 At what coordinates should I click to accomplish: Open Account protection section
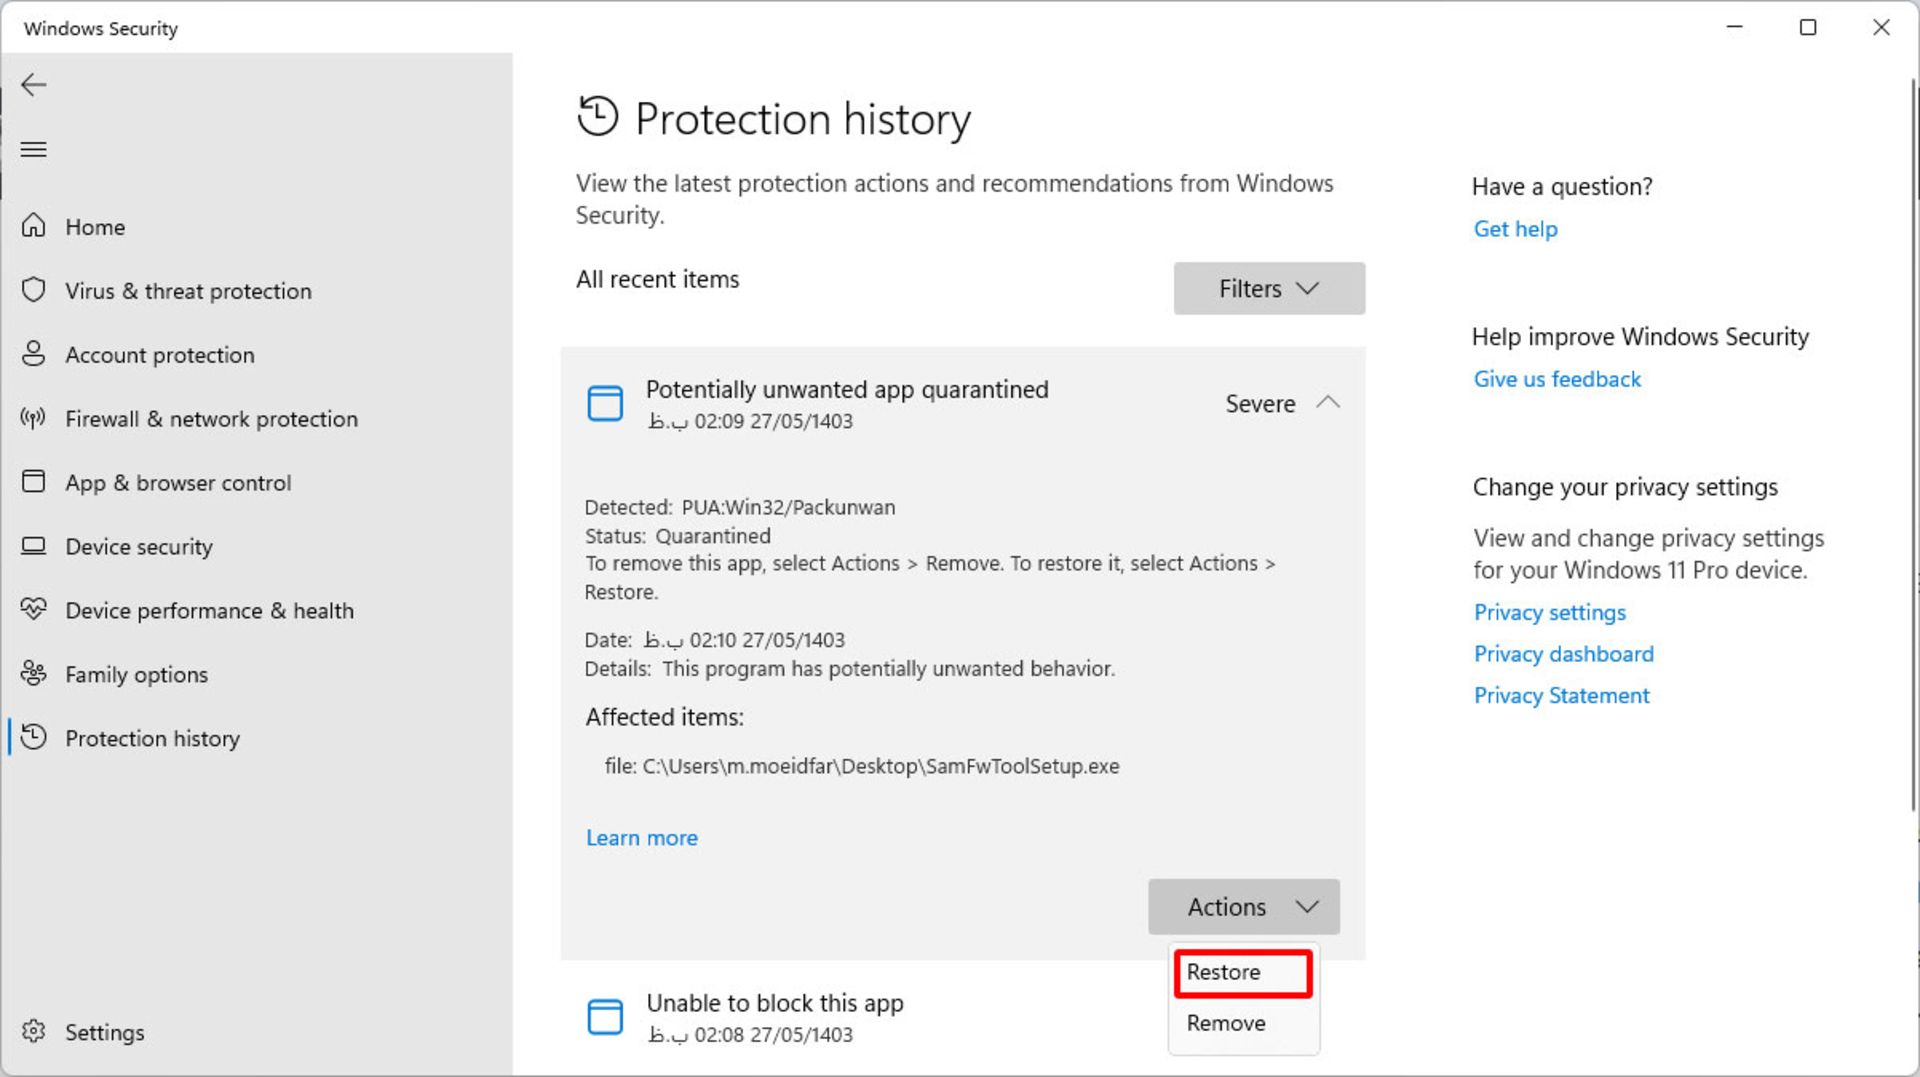click(x=160, y=355)
